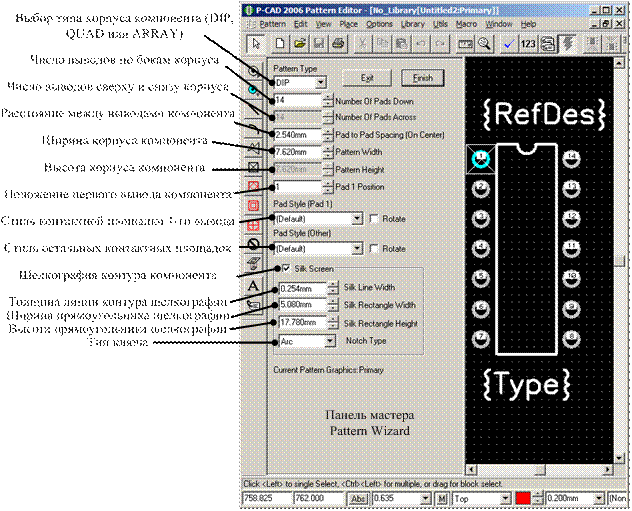Viewport: 632px width, 511px height.
Task: Click the Exit button in wizard
Action: pyautogui.click(x=367, y=78)
